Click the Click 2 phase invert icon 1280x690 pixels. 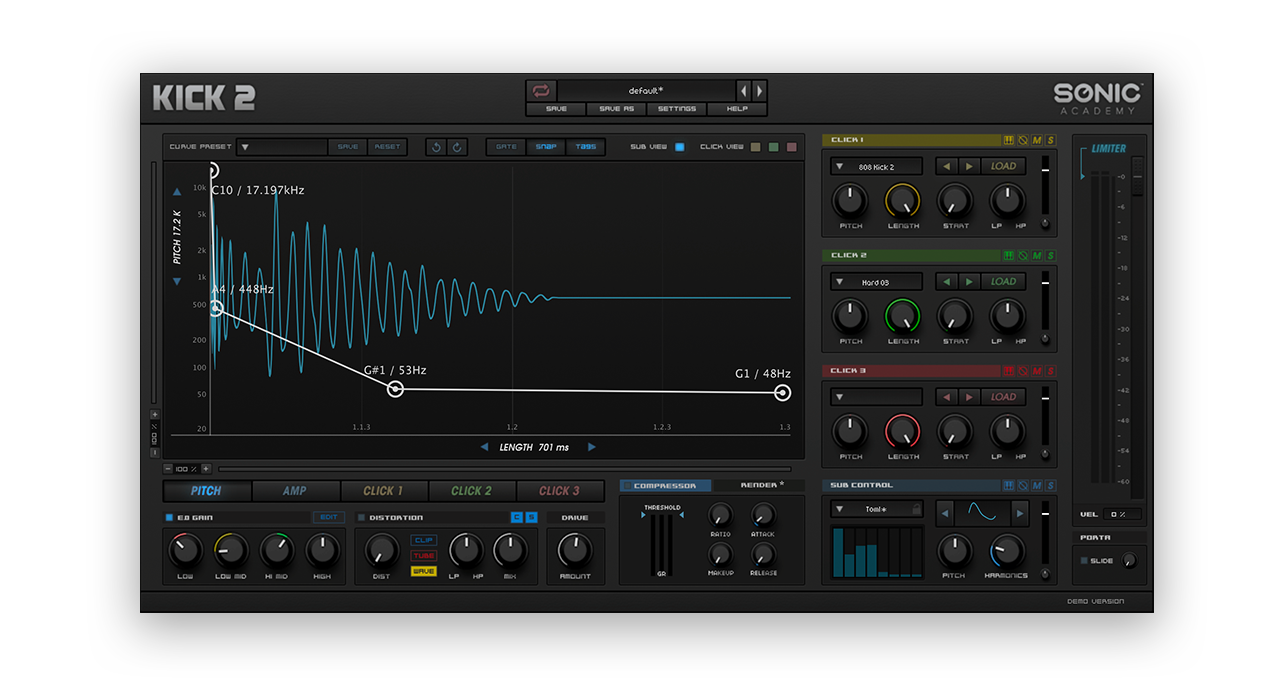pos(1022,256)
